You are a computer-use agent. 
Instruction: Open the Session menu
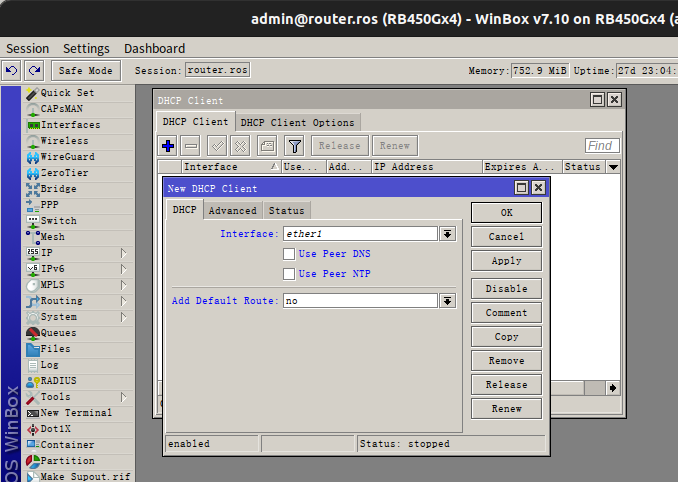[x=28, y=48]
